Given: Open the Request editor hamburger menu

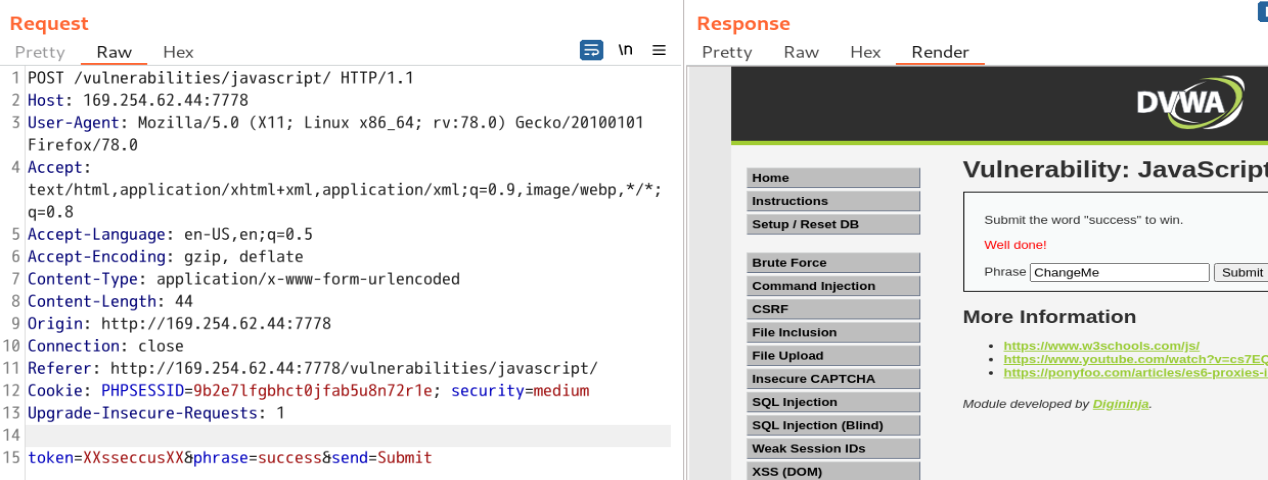Looking at the screenshot, I should 659,50.
